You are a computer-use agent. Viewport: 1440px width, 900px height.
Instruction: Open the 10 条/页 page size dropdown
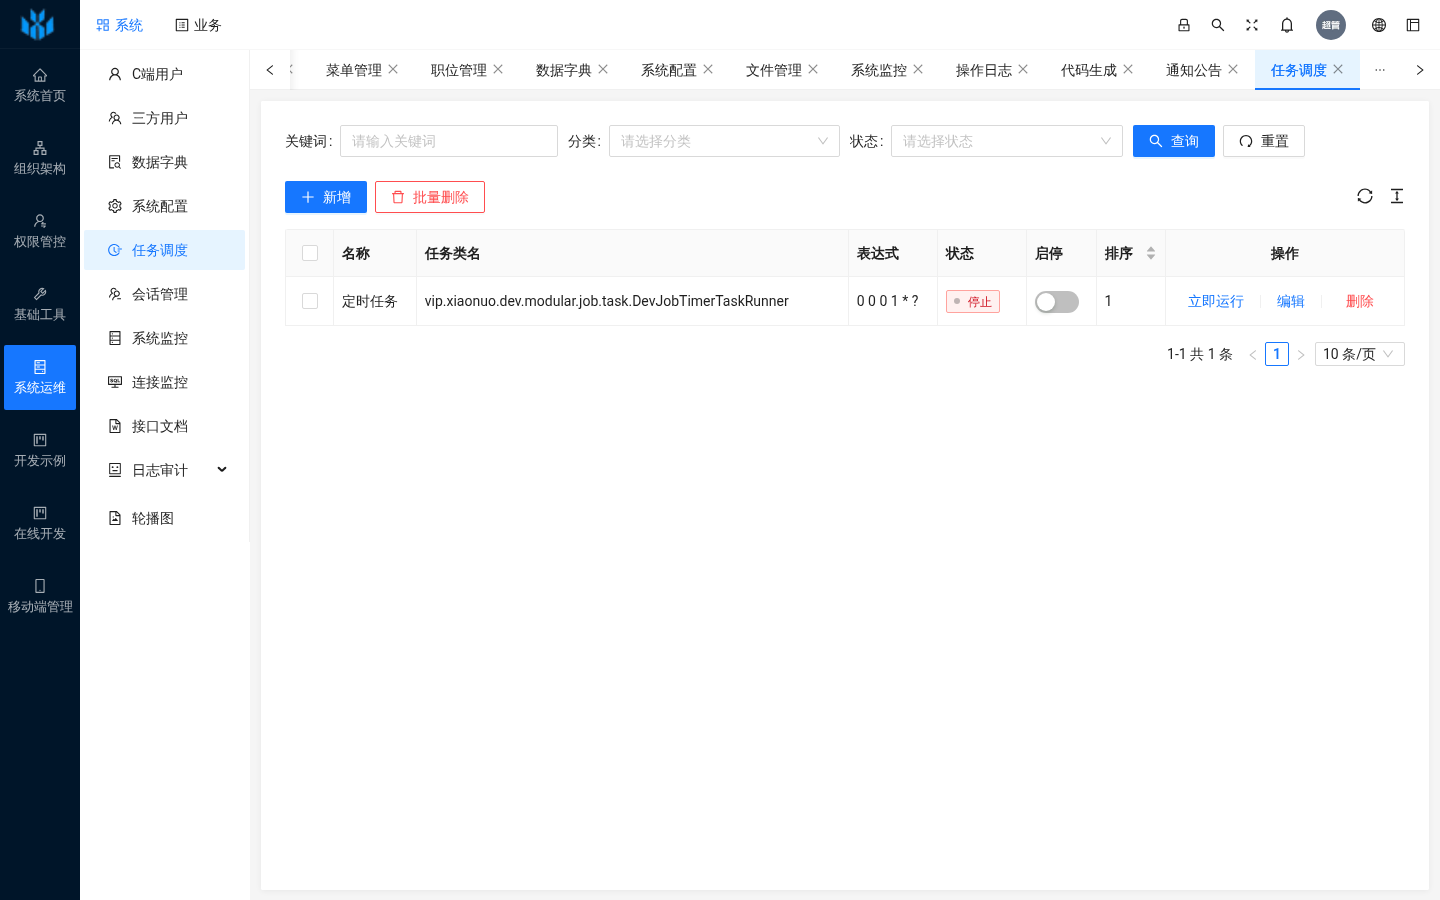(x=1359, y=354)
